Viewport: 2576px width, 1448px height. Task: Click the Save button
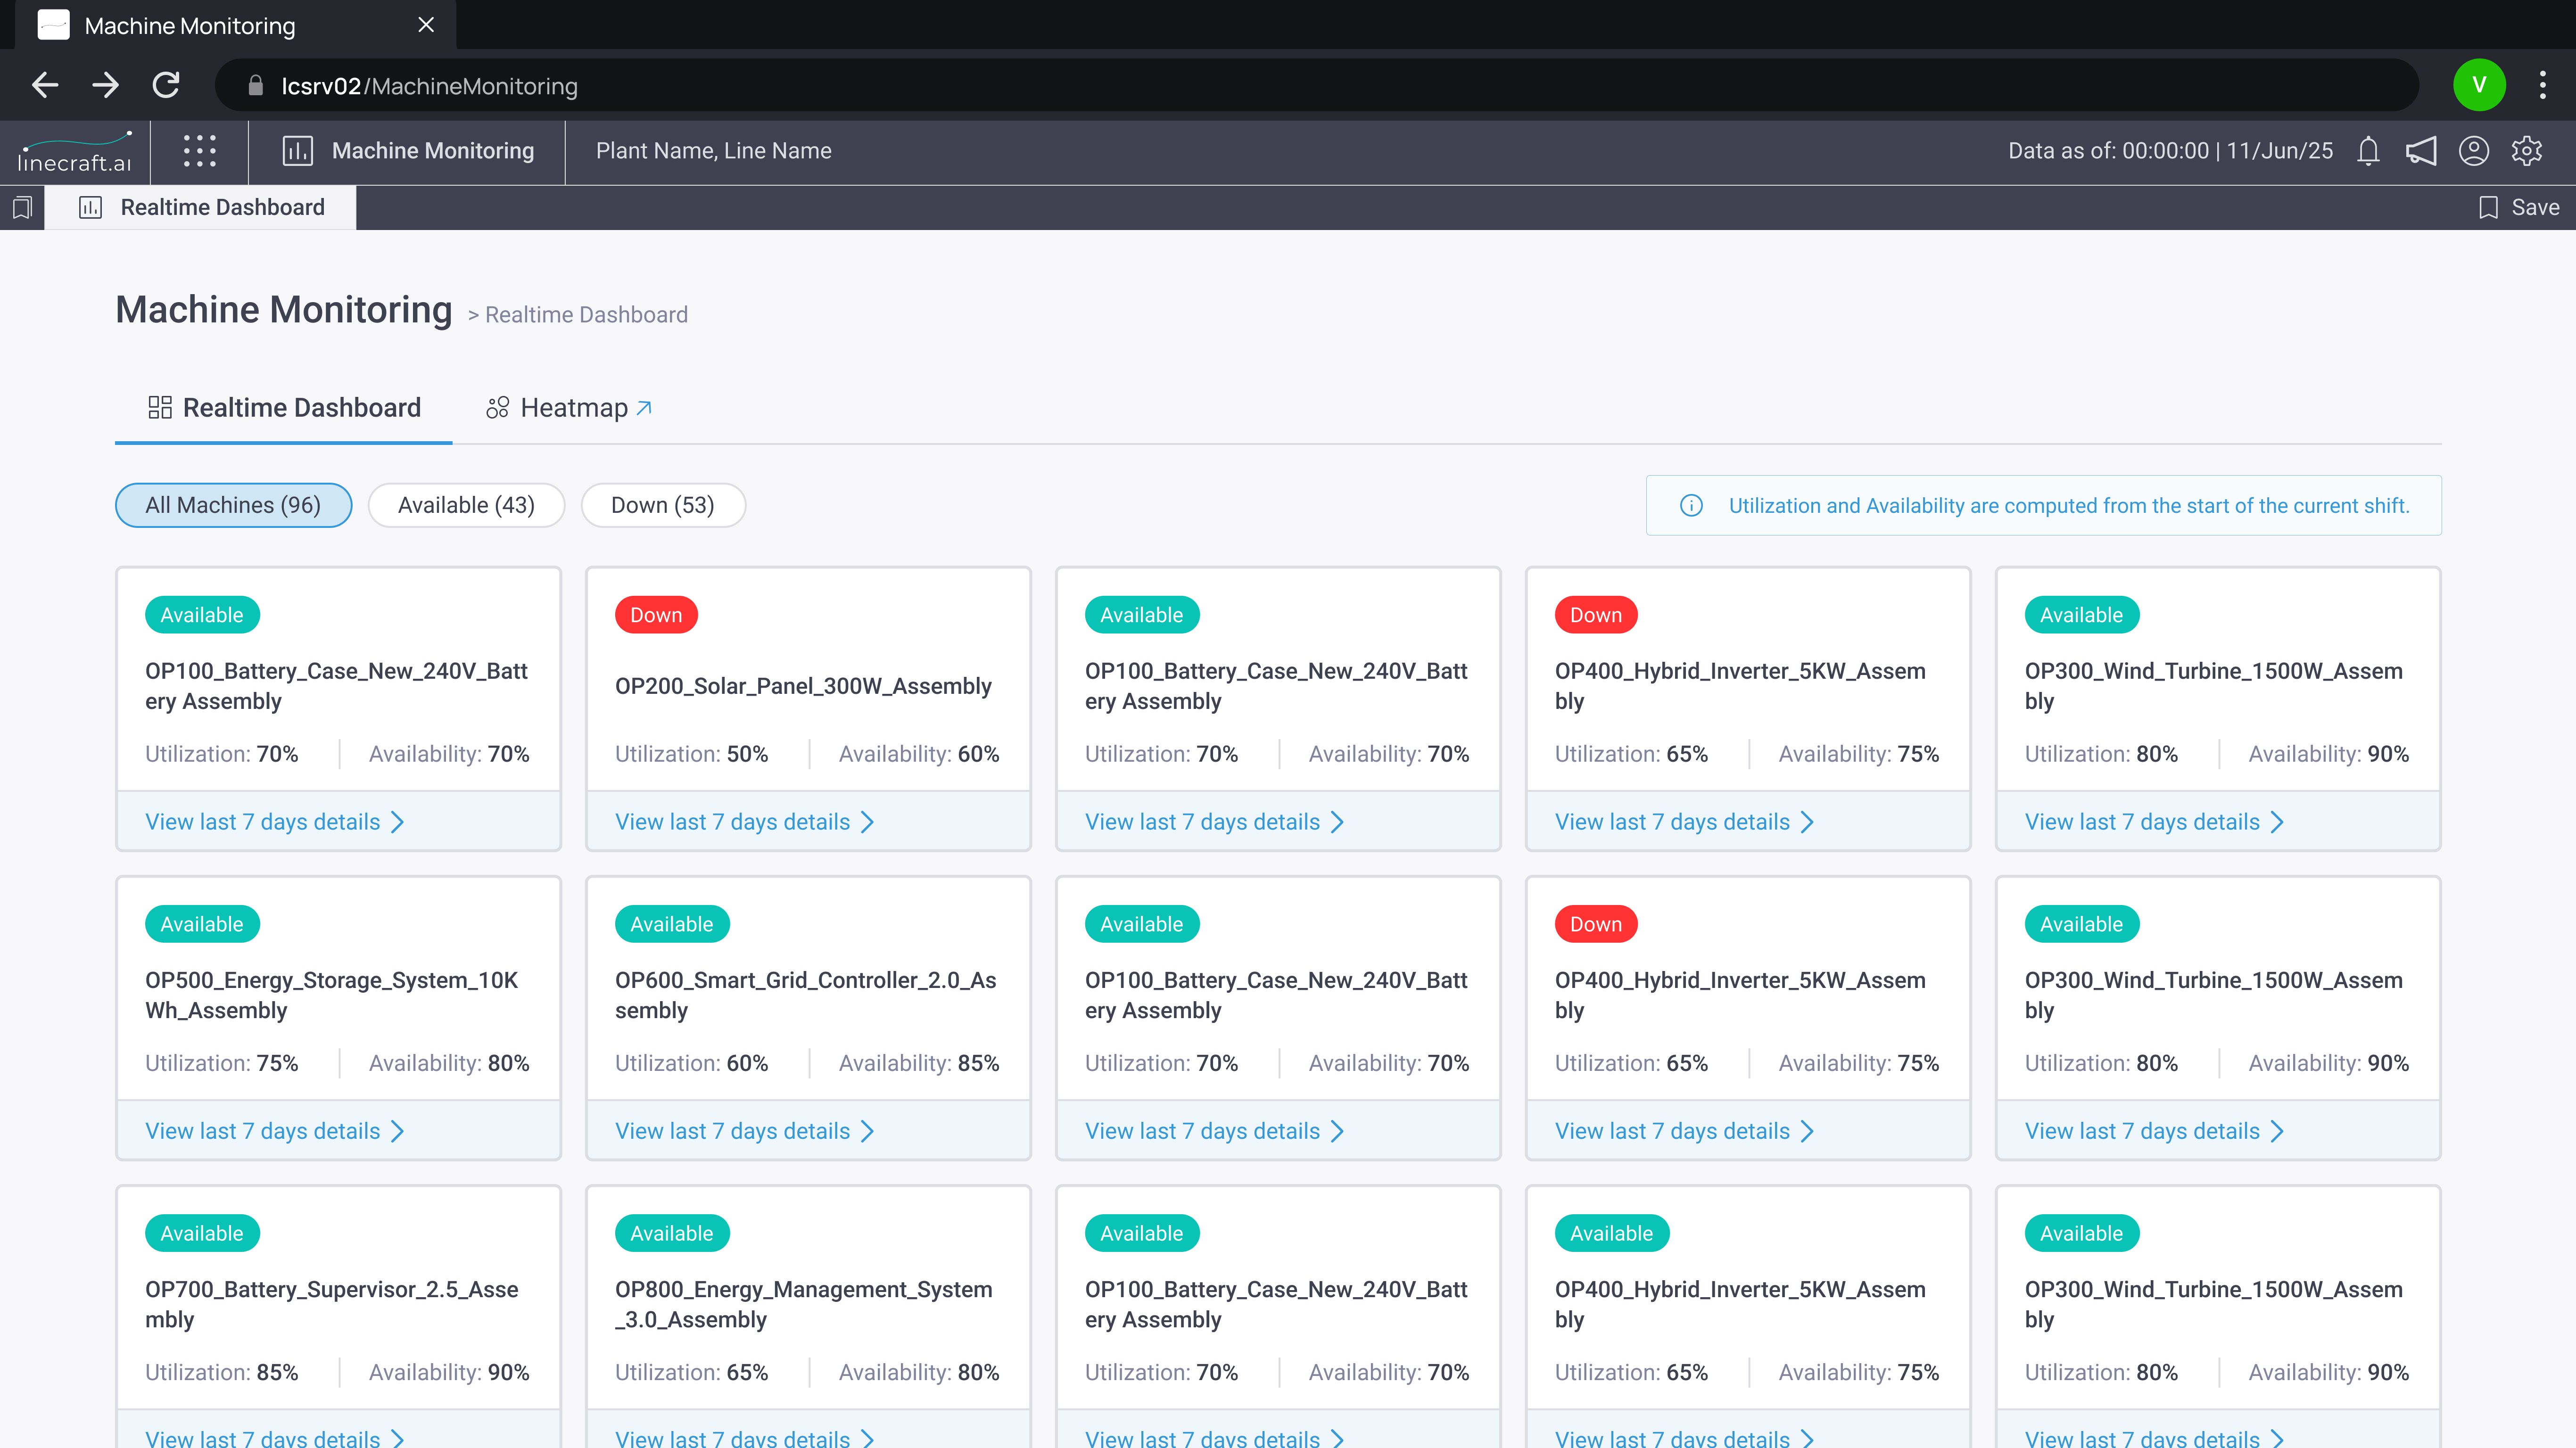click(x=2520, y=207)
